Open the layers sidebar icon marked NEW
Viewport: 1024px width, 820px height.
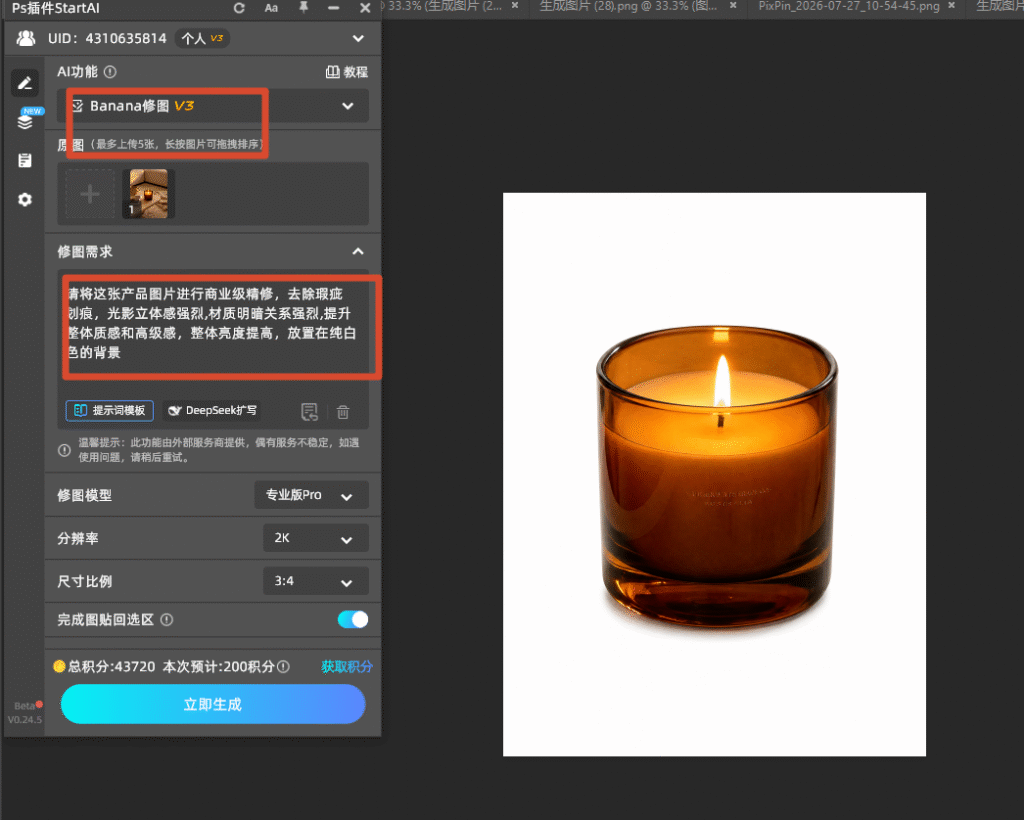(25, 121)
